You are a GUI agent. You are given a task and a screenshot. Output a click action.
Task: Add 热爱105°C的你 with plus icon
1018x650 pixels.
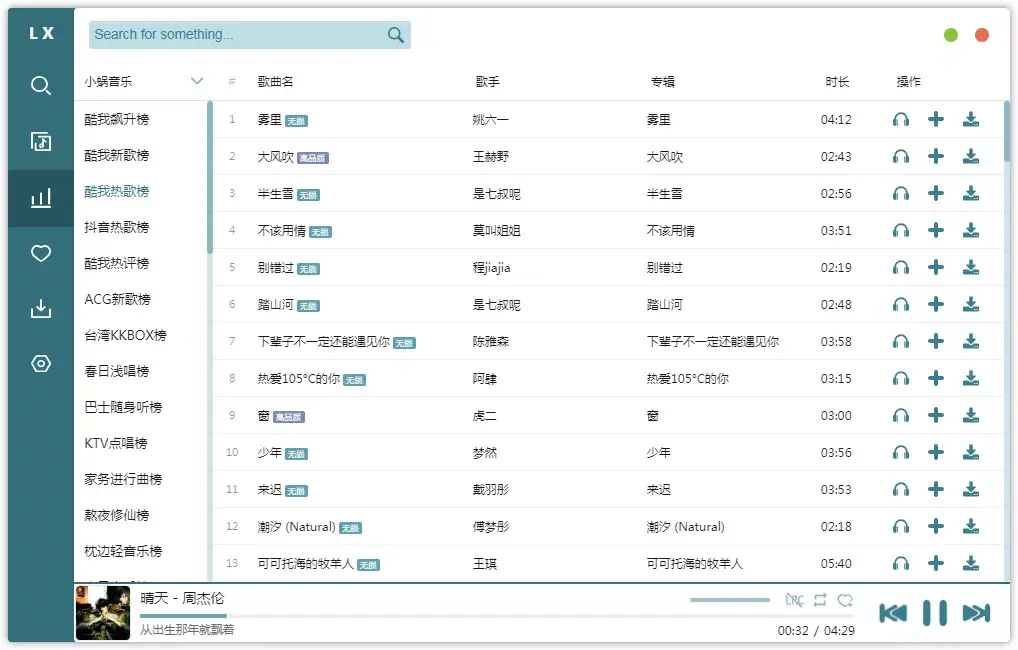[x=936, y=379]
